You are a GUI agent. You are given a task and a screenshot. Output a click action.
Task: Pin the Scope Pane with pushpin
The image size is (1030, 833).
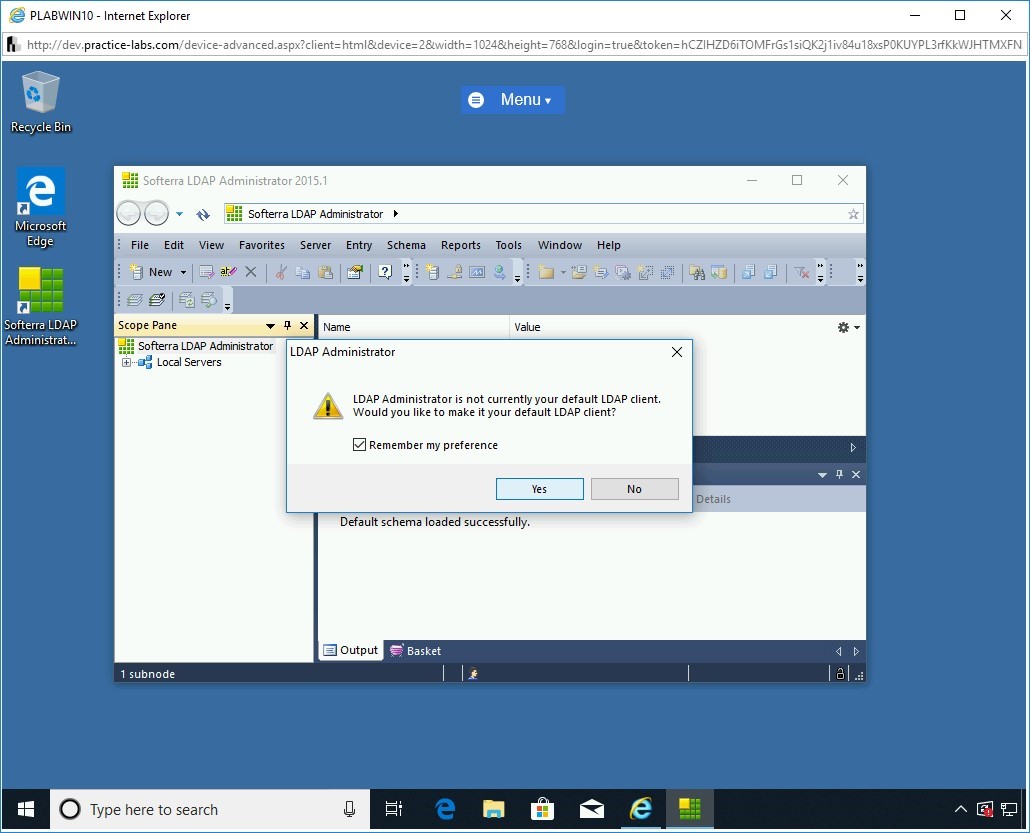point(288,326)
